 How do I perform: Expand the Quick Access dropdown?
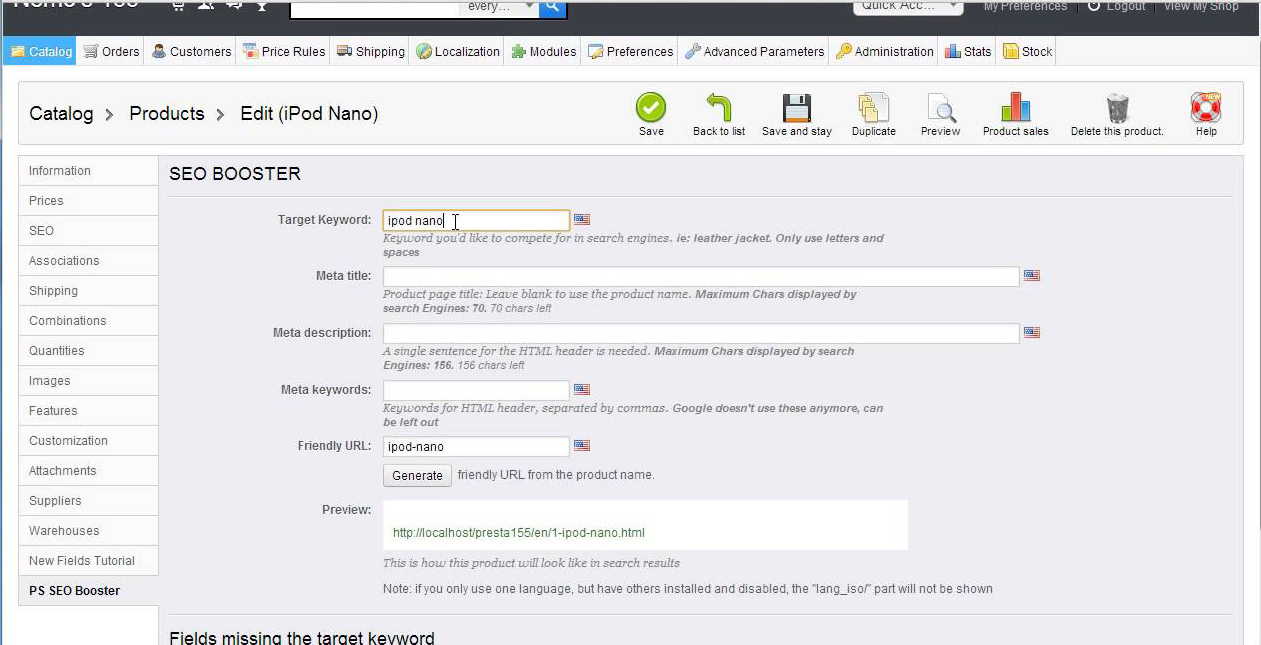click(x=908, y=6)
